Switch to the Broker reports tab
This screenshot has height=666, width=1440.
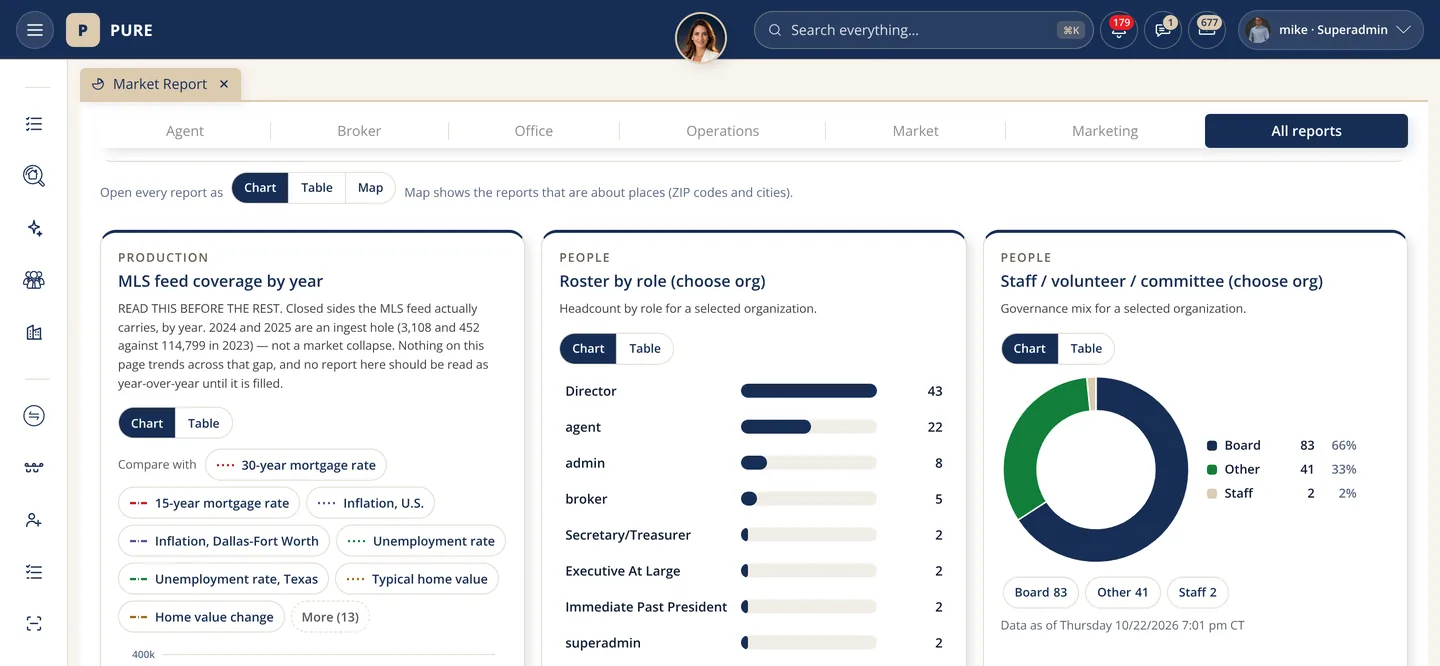(359, 131)
